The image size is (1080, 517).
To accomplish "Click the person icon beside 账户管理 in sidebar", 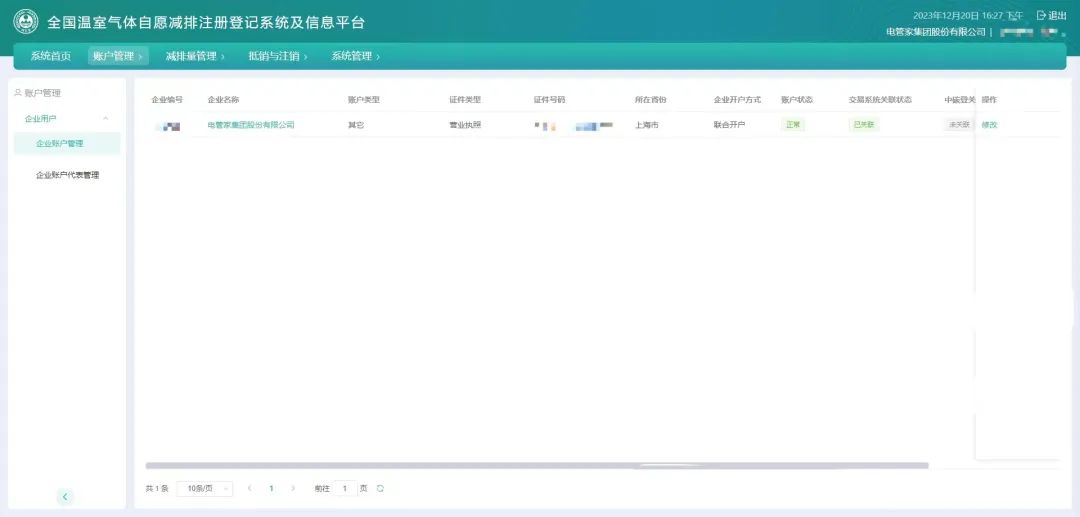I will coord(17,93).
